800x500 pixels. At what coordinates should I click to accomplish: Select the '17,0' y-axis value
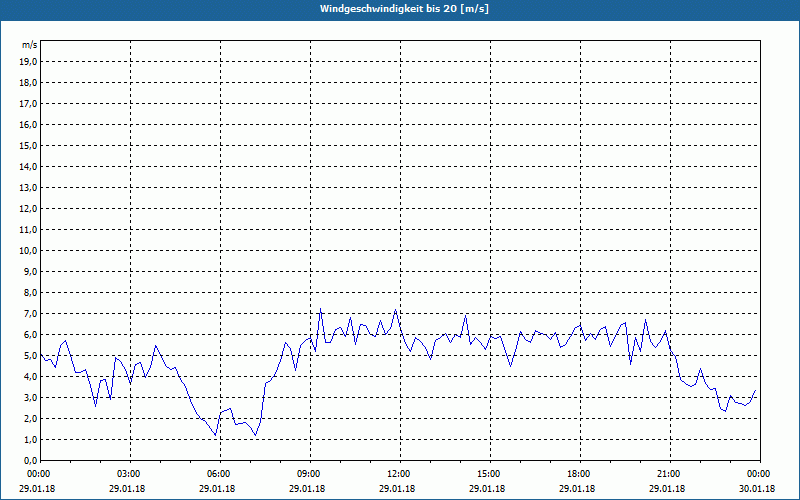[29, 104]
